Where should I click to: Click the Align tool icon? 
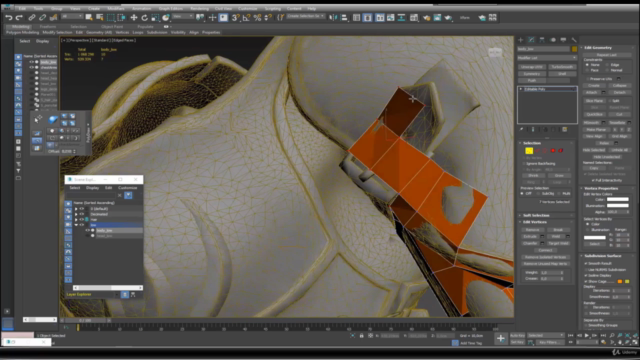pos(344,18)
